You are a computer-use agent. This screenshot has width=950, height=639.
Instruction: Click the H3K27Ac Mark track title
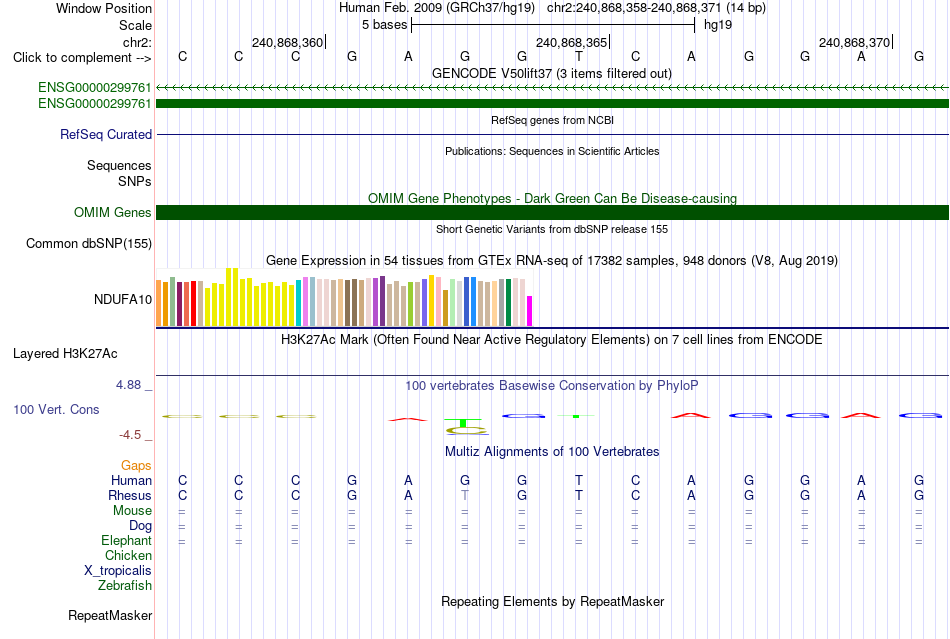point(551,339)
